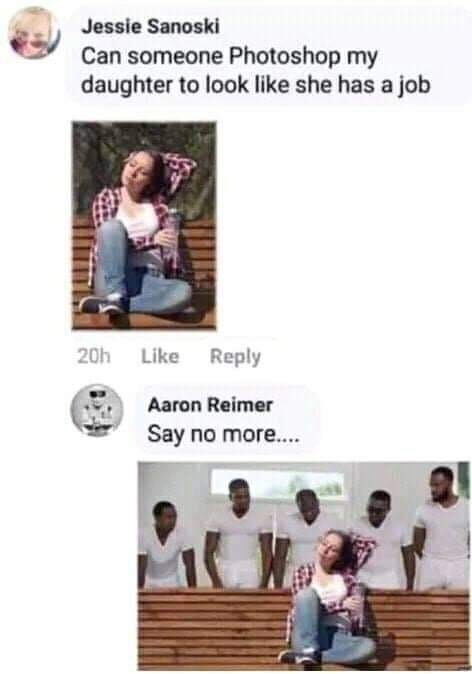The height and width of the screenshot is (674, 472).
Task: Click the Jessie Sanoski name link
Action: tap(150, 27)
